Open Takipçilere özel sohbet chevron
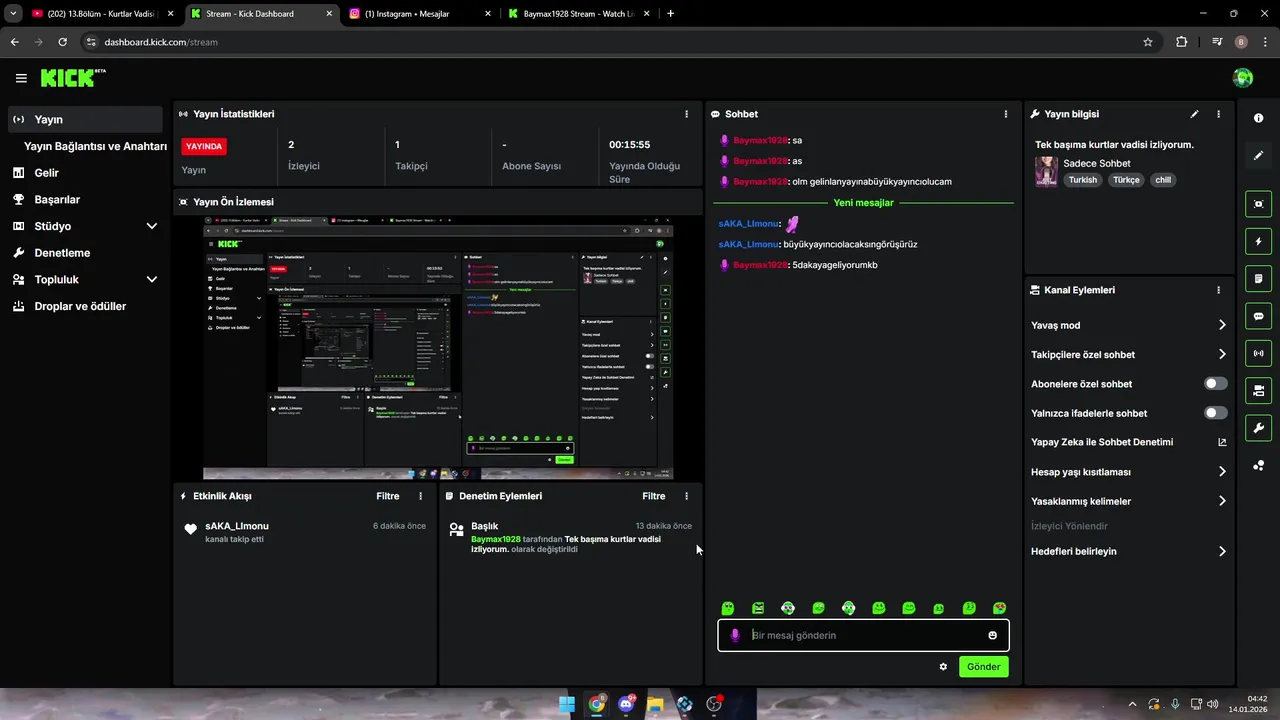Screen dimensions: 1280x720 point(1222,354)
